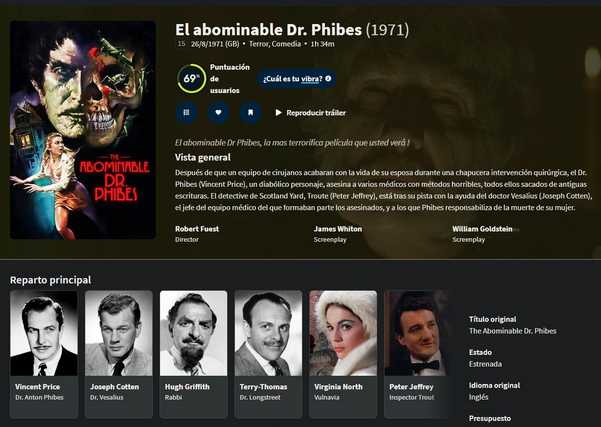View Hugh Griffith's profile photo
Screen dimensions: 601x427
click(x=194, y=333)
